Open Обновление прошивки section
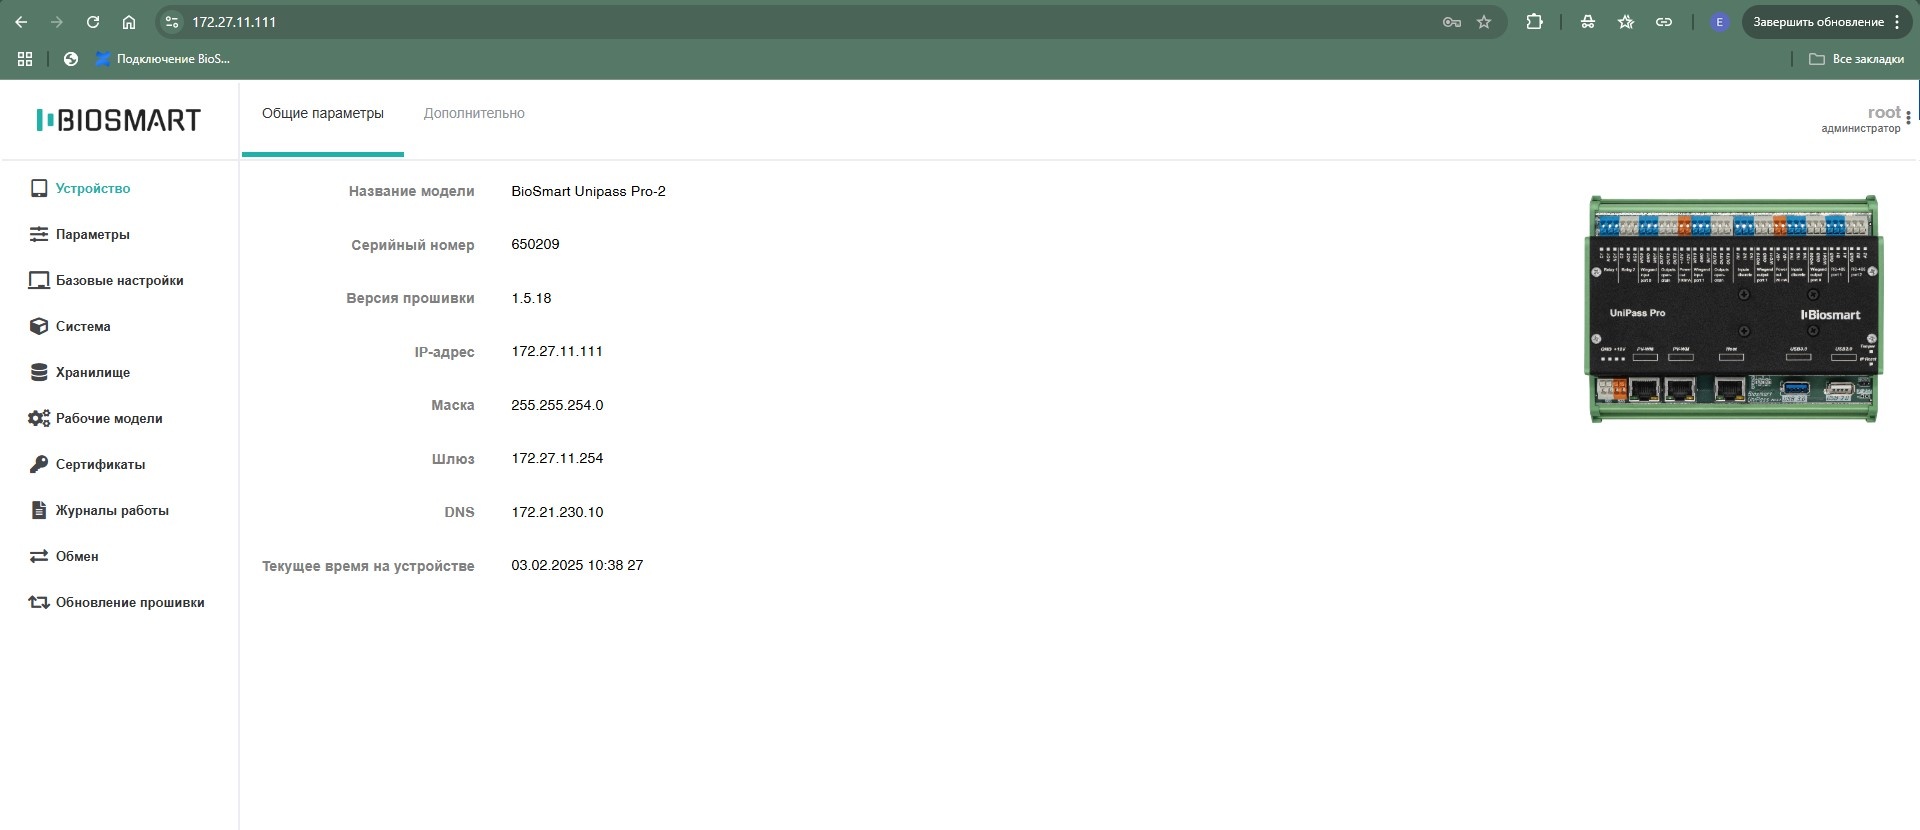 [x=130, y=602]
